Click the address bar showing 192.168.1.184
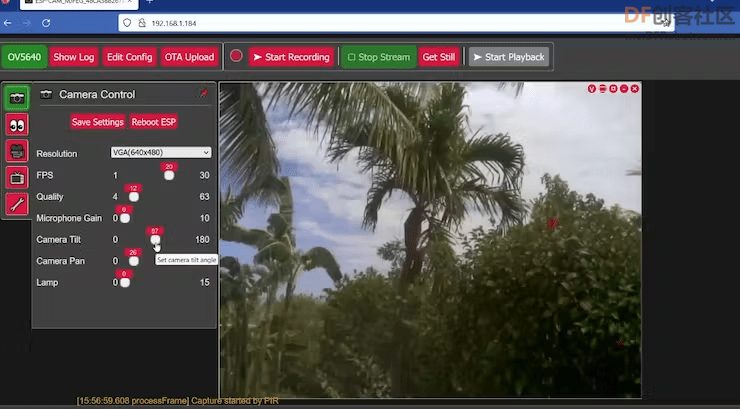 (395, 23)
